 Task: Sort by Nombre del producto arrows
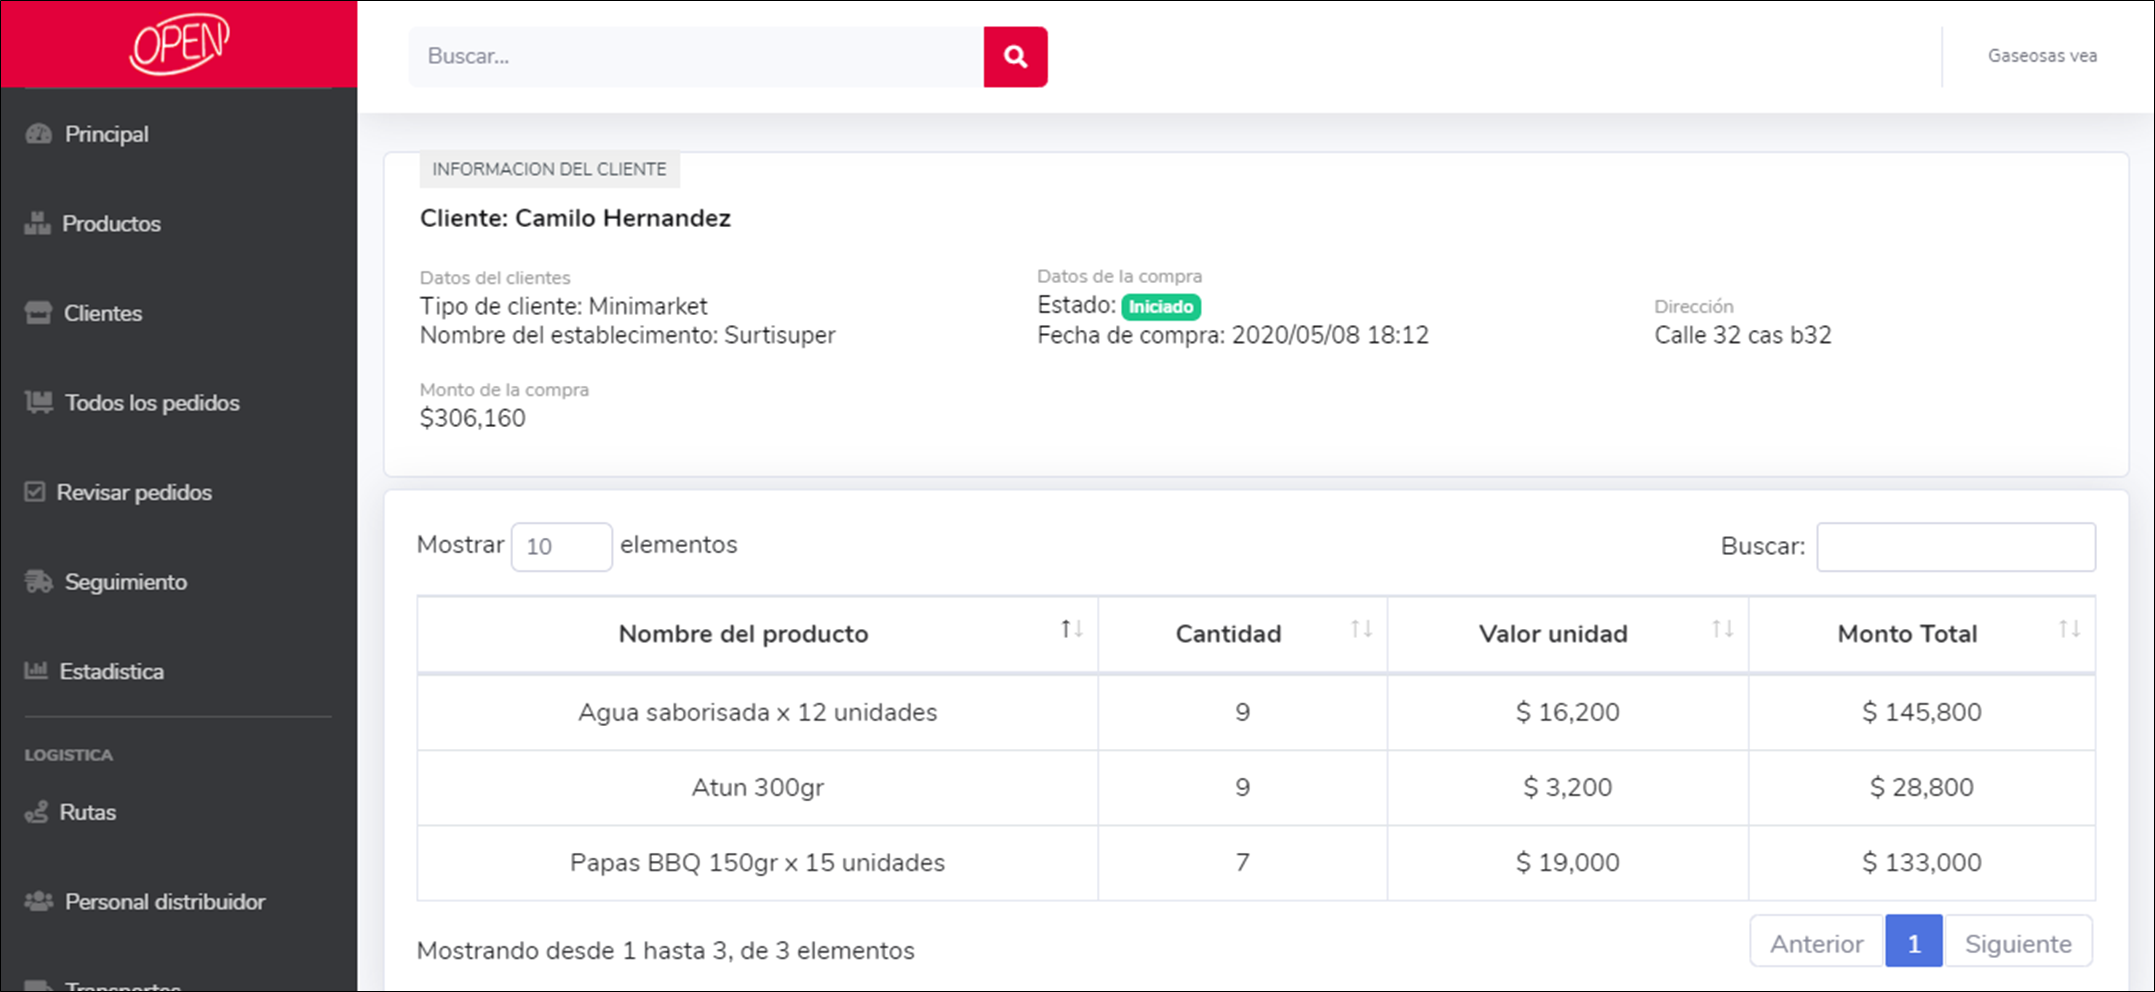click(1072, 629)
